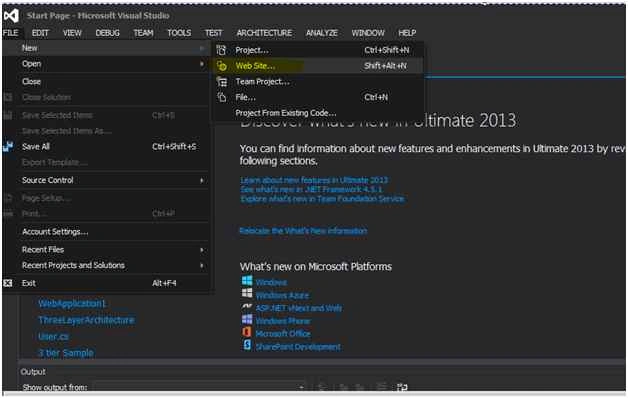Screen dimensions: 628x398
Task: Open See what's new in .NET Framework link
Action: click(x=311, y=189)
